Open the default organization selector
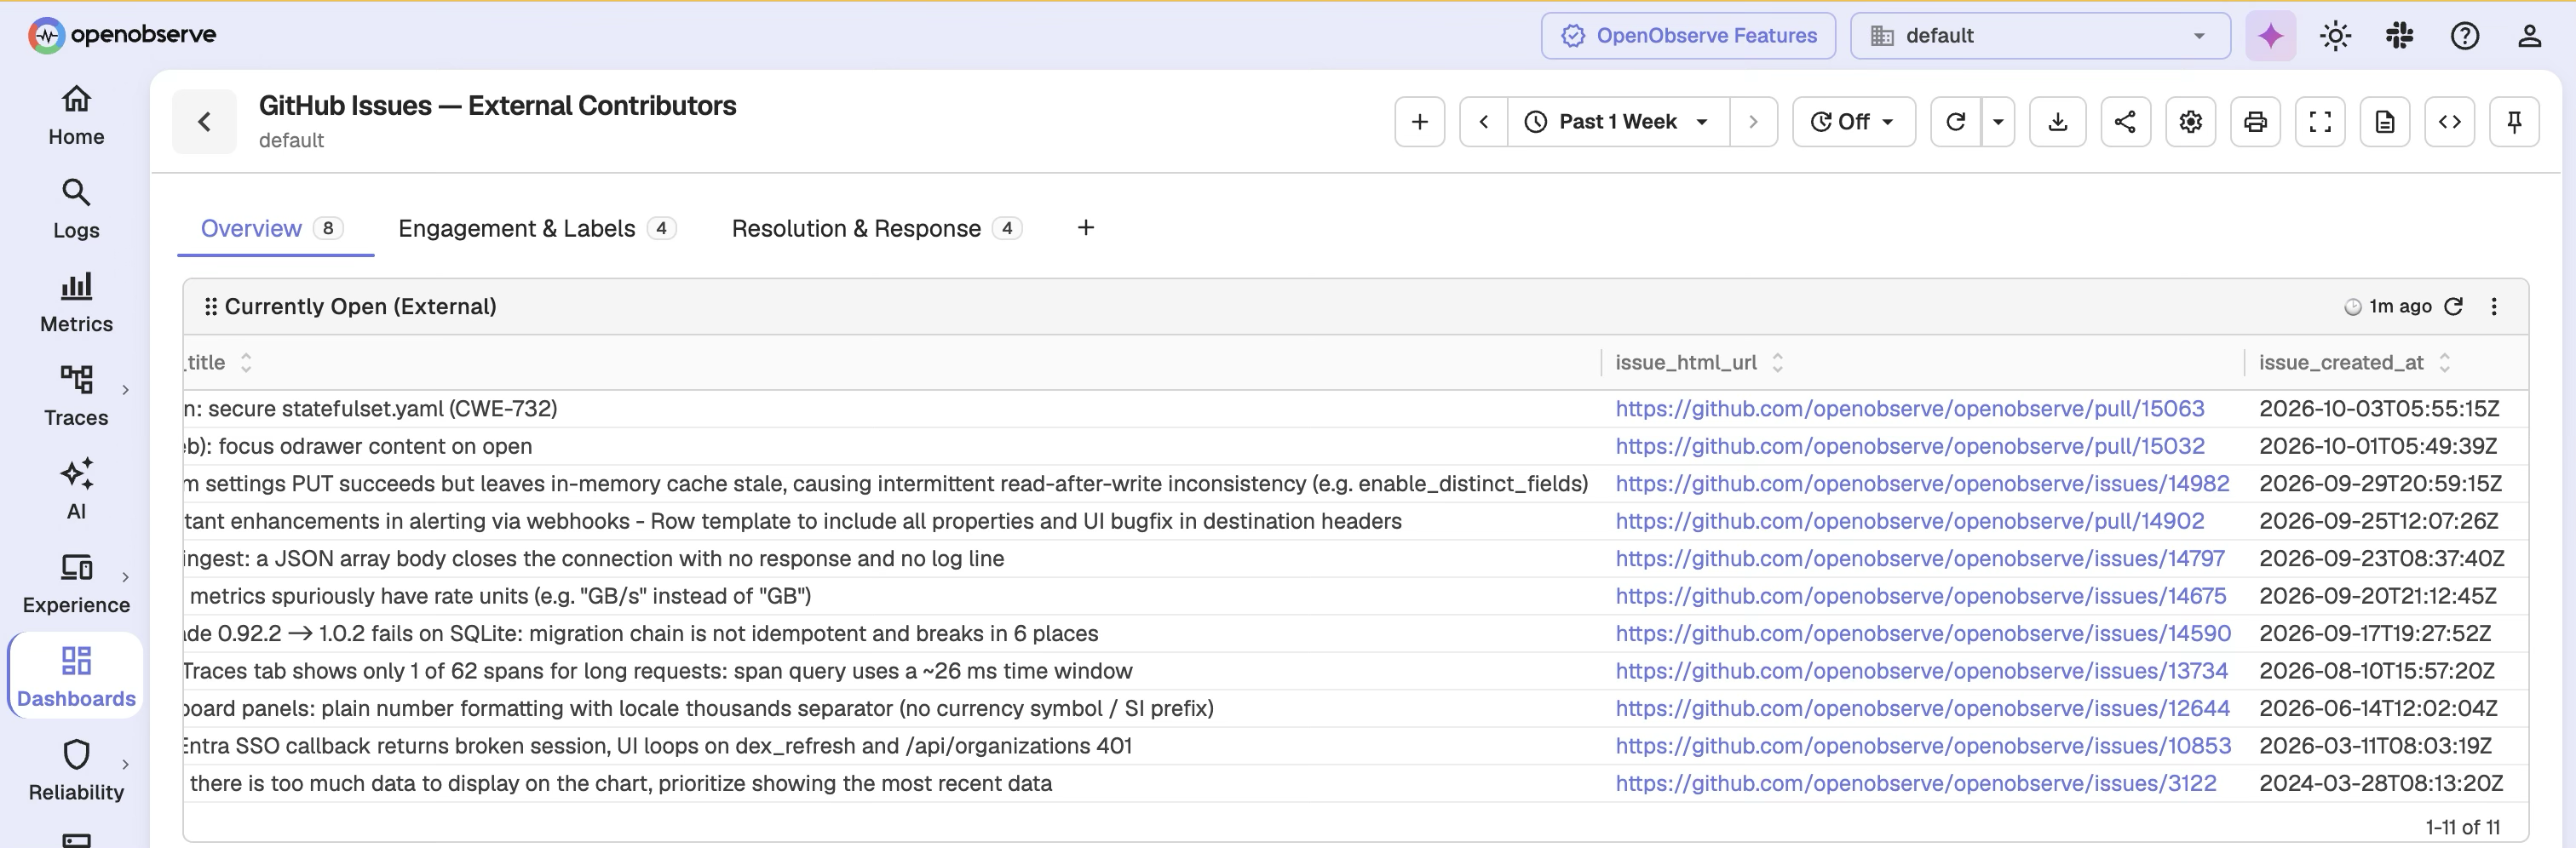This screenshot has height=848, width=2576. 2040,36
